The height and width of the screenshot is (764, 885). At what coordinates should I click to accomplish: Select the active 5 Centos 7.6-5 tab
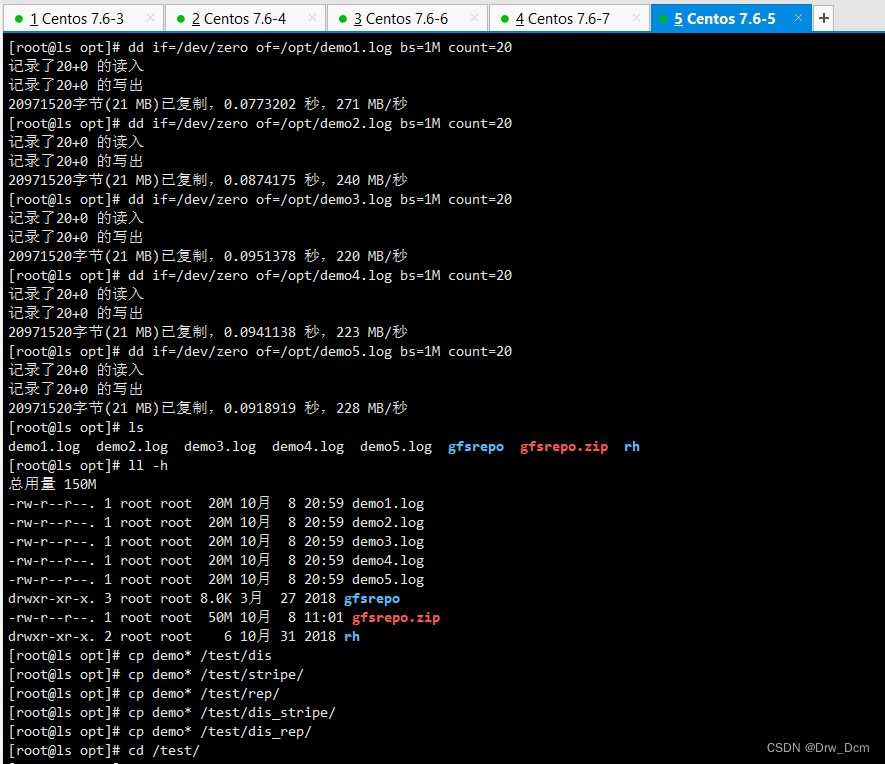[x=731, y=19]
